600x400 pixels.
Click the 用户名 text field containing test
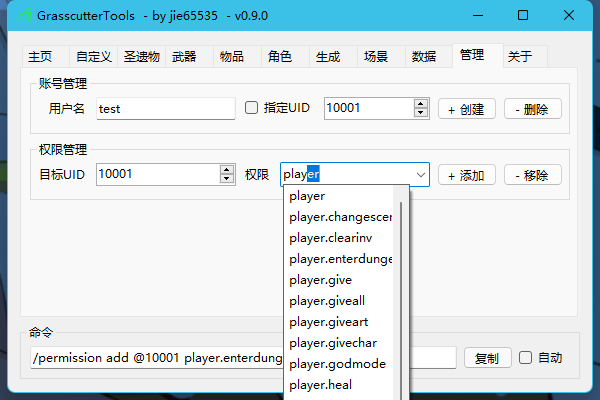click(x=165, y=108)
